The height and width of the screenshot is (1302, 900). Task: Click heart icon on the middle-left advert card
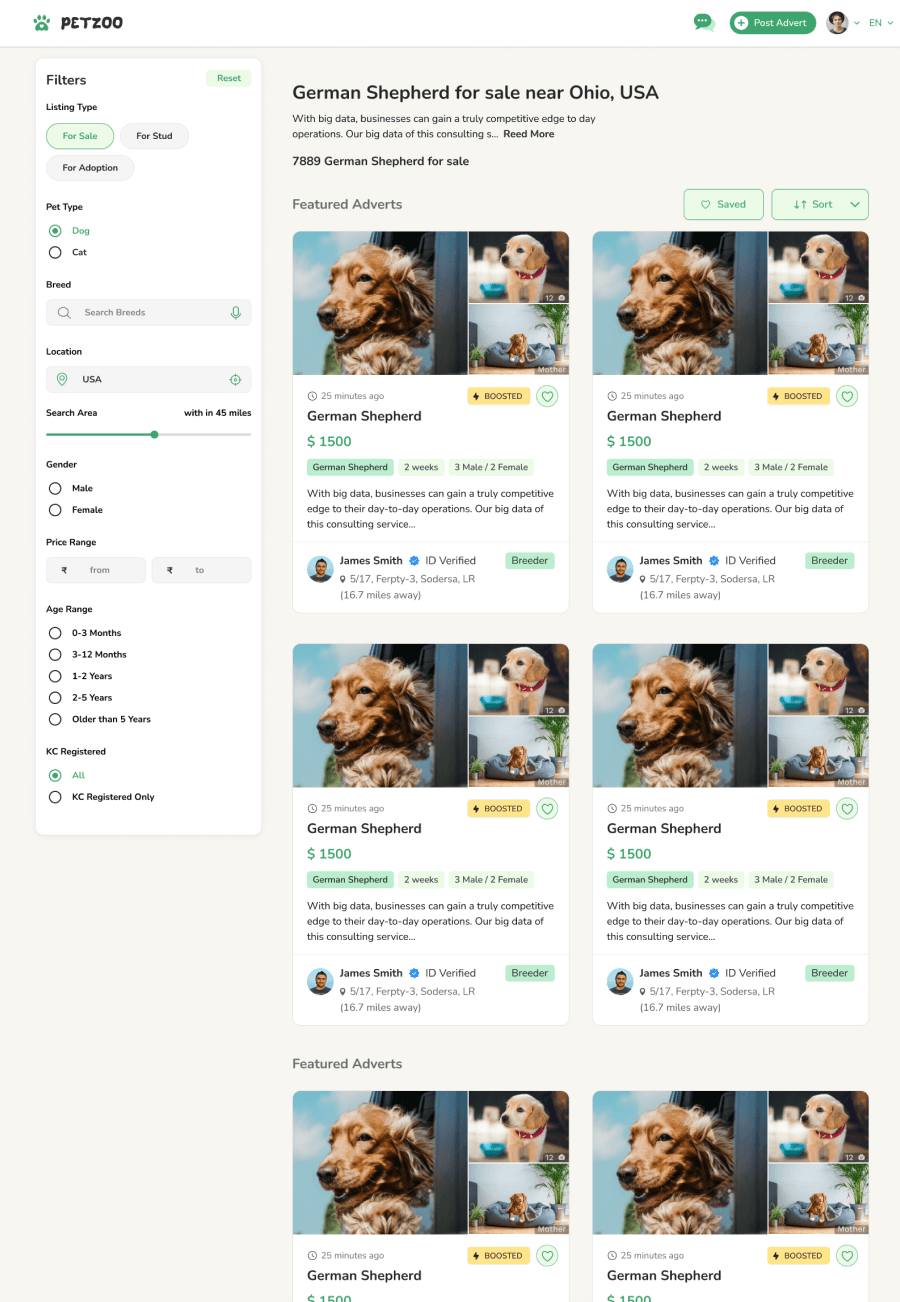pyautogui.click(x=547, y=809)
